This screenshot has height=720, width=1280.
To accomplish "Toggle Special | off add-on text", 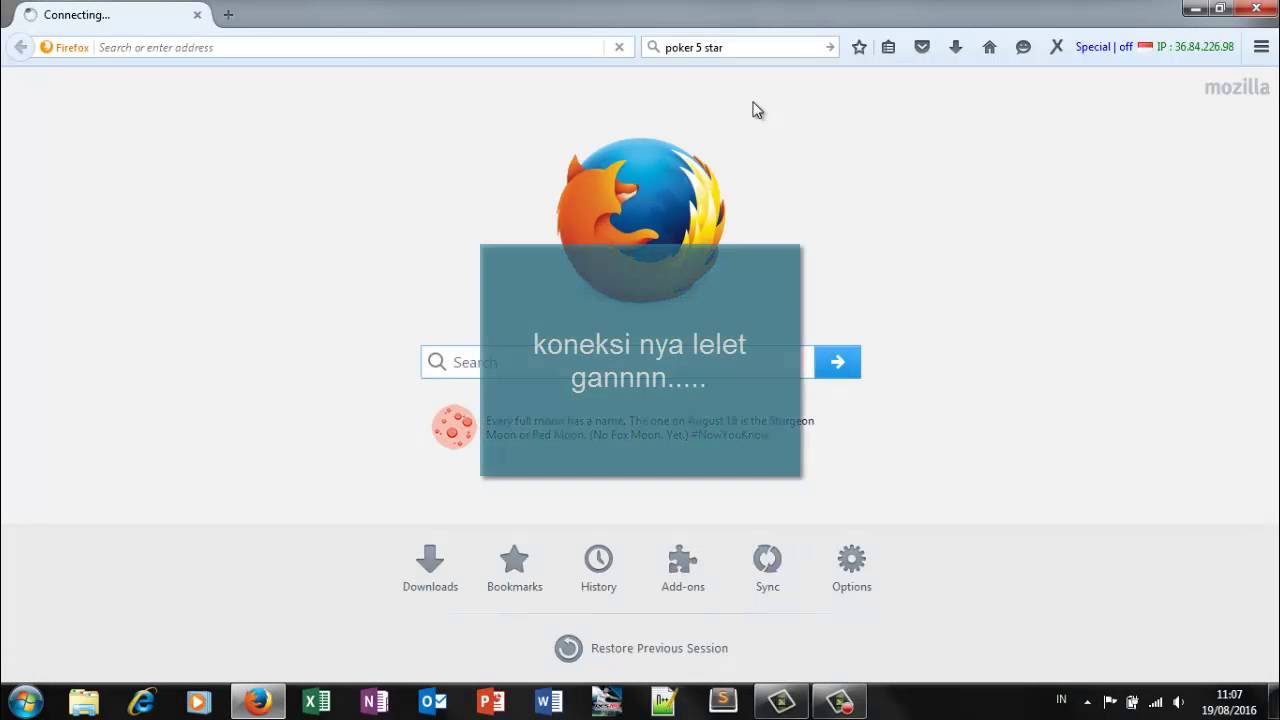I will coord(1104,47).
